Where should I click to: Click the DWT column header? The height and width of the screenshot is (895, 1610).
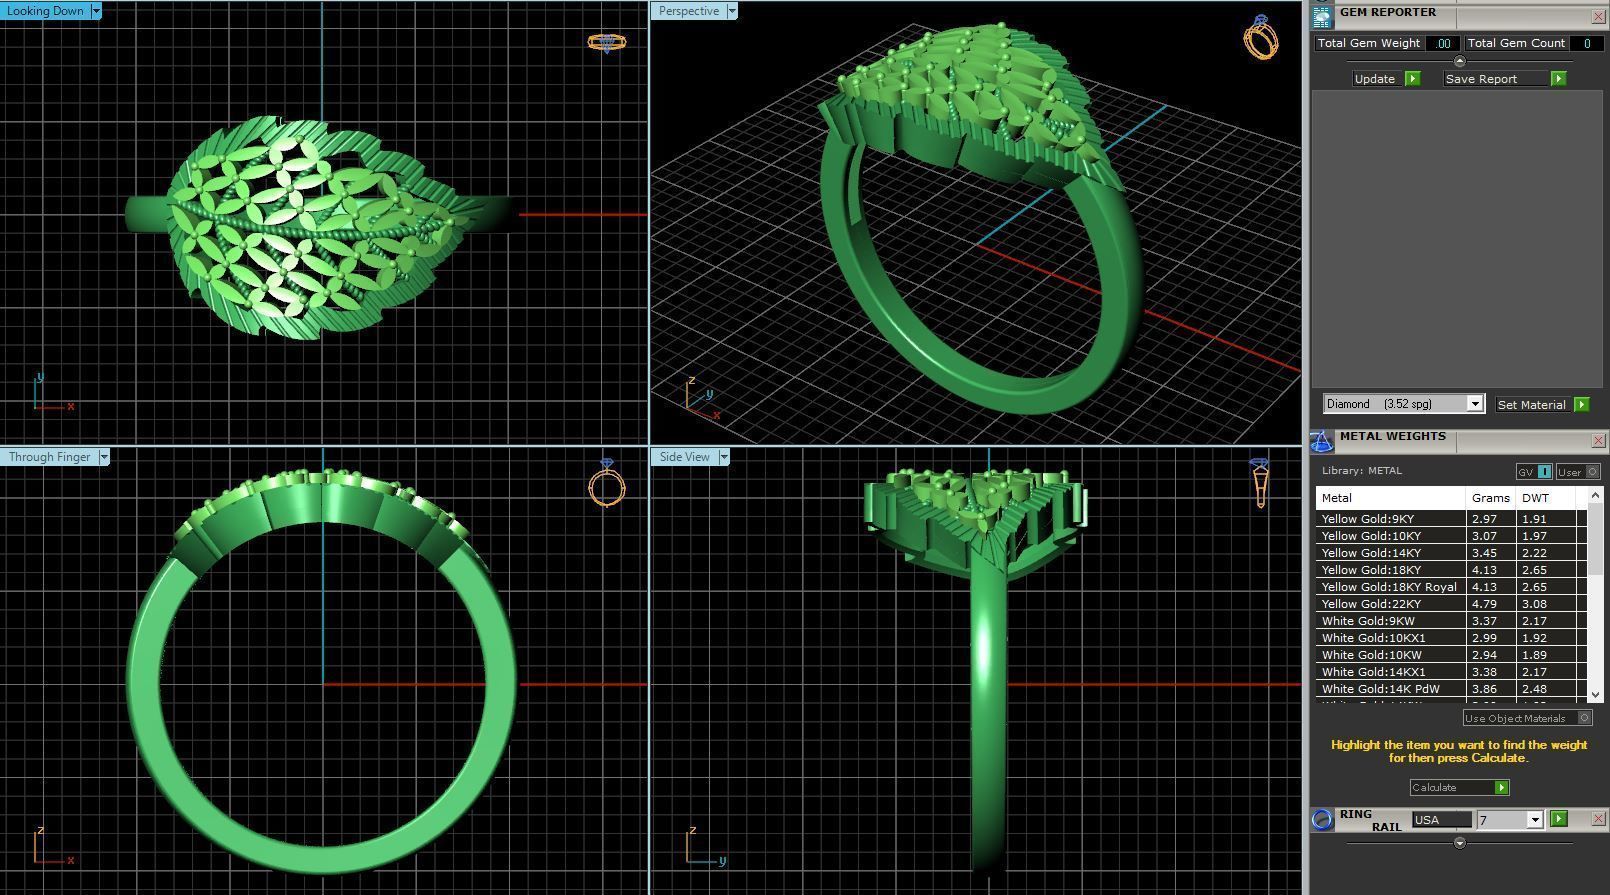(1546, 498)
